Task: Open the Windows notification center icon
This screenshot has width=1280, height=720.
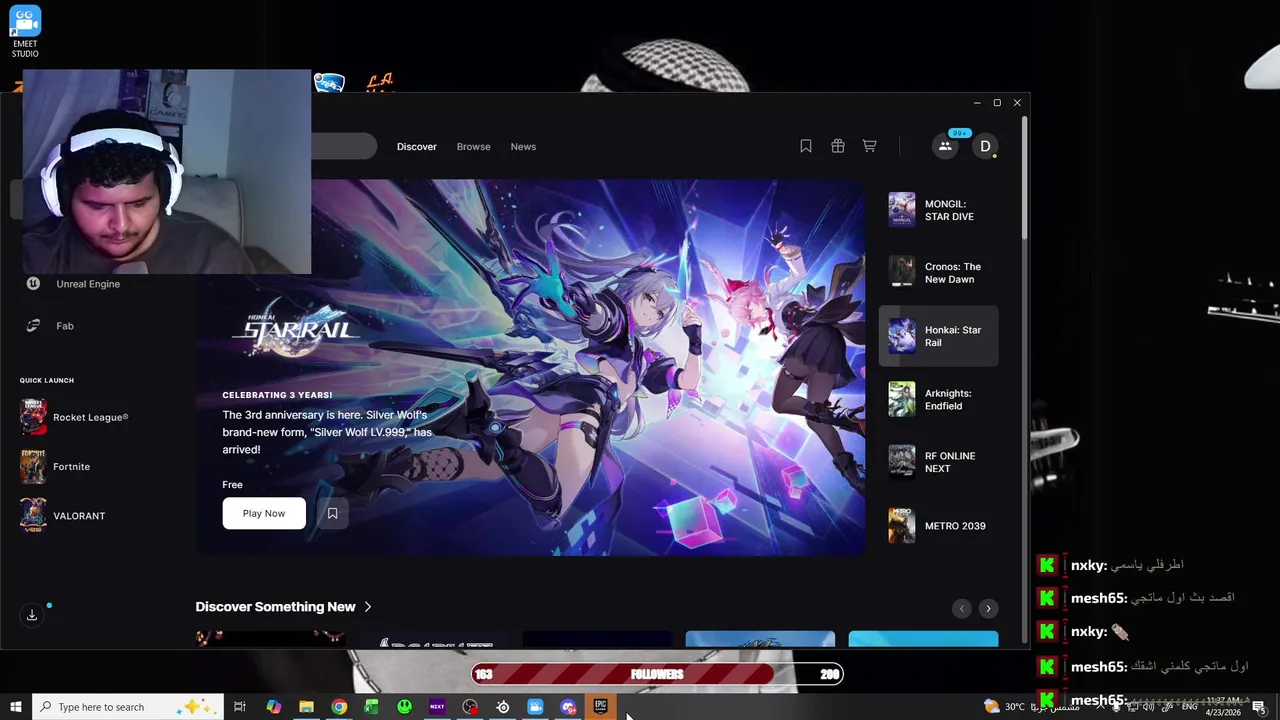Action: point(1258,707)
